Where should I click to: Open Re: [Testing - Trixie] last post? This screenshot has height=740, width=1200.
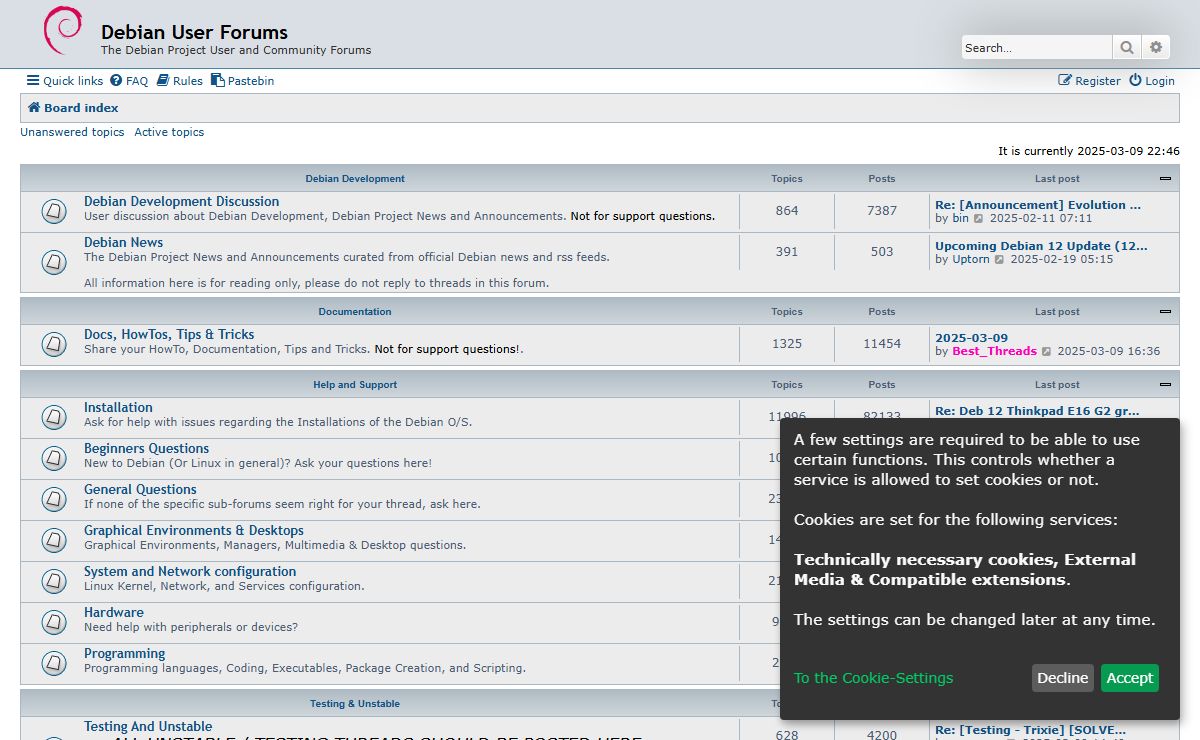click(x=1030, y=730)
